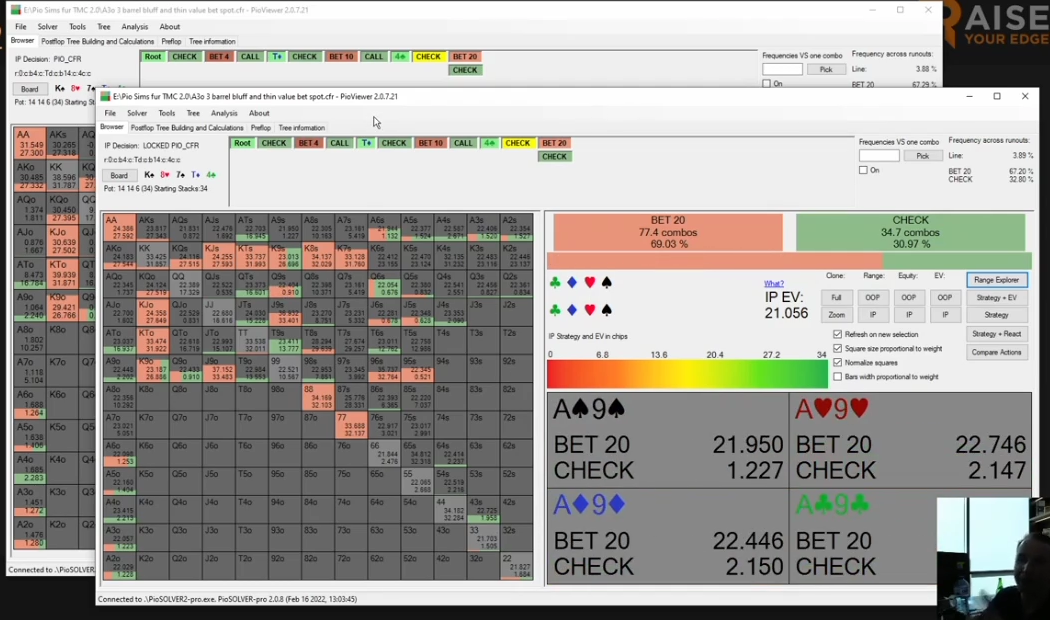Click Pick button in back window
This screenshot has height=620, width=1050.
pos(826,70)
